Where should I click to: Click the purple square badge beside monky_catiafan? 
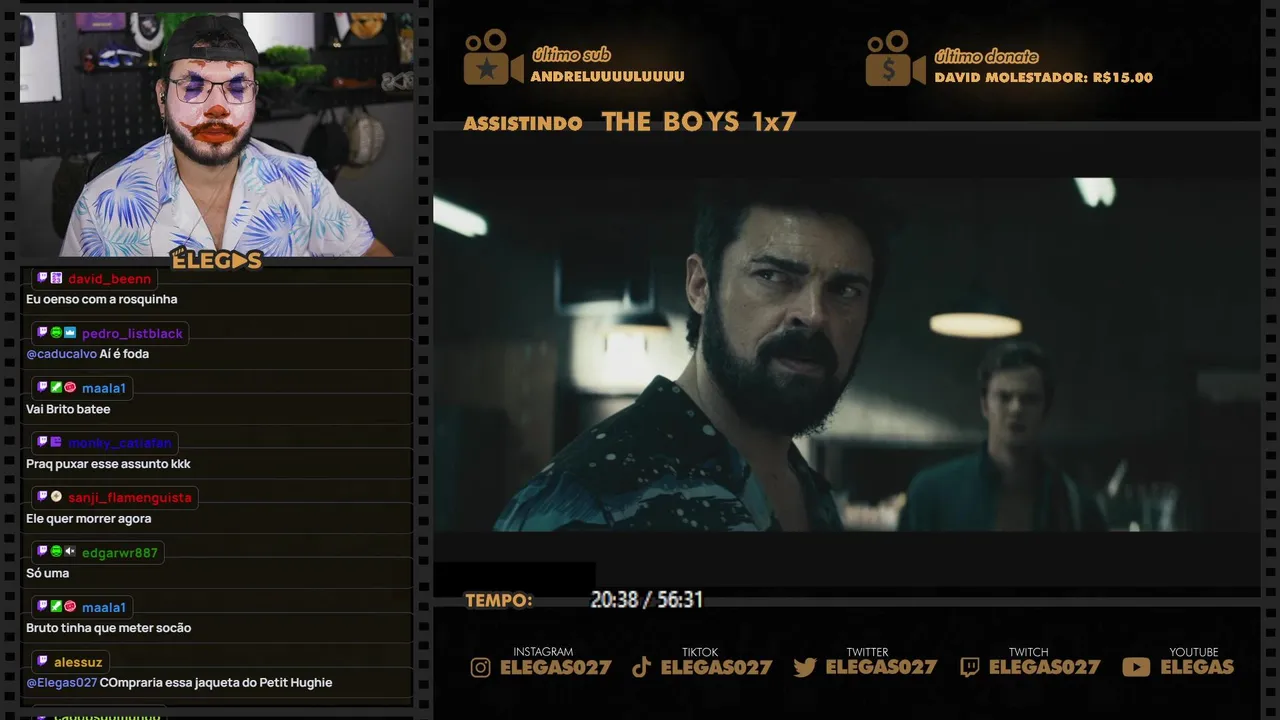click(57, 442)
